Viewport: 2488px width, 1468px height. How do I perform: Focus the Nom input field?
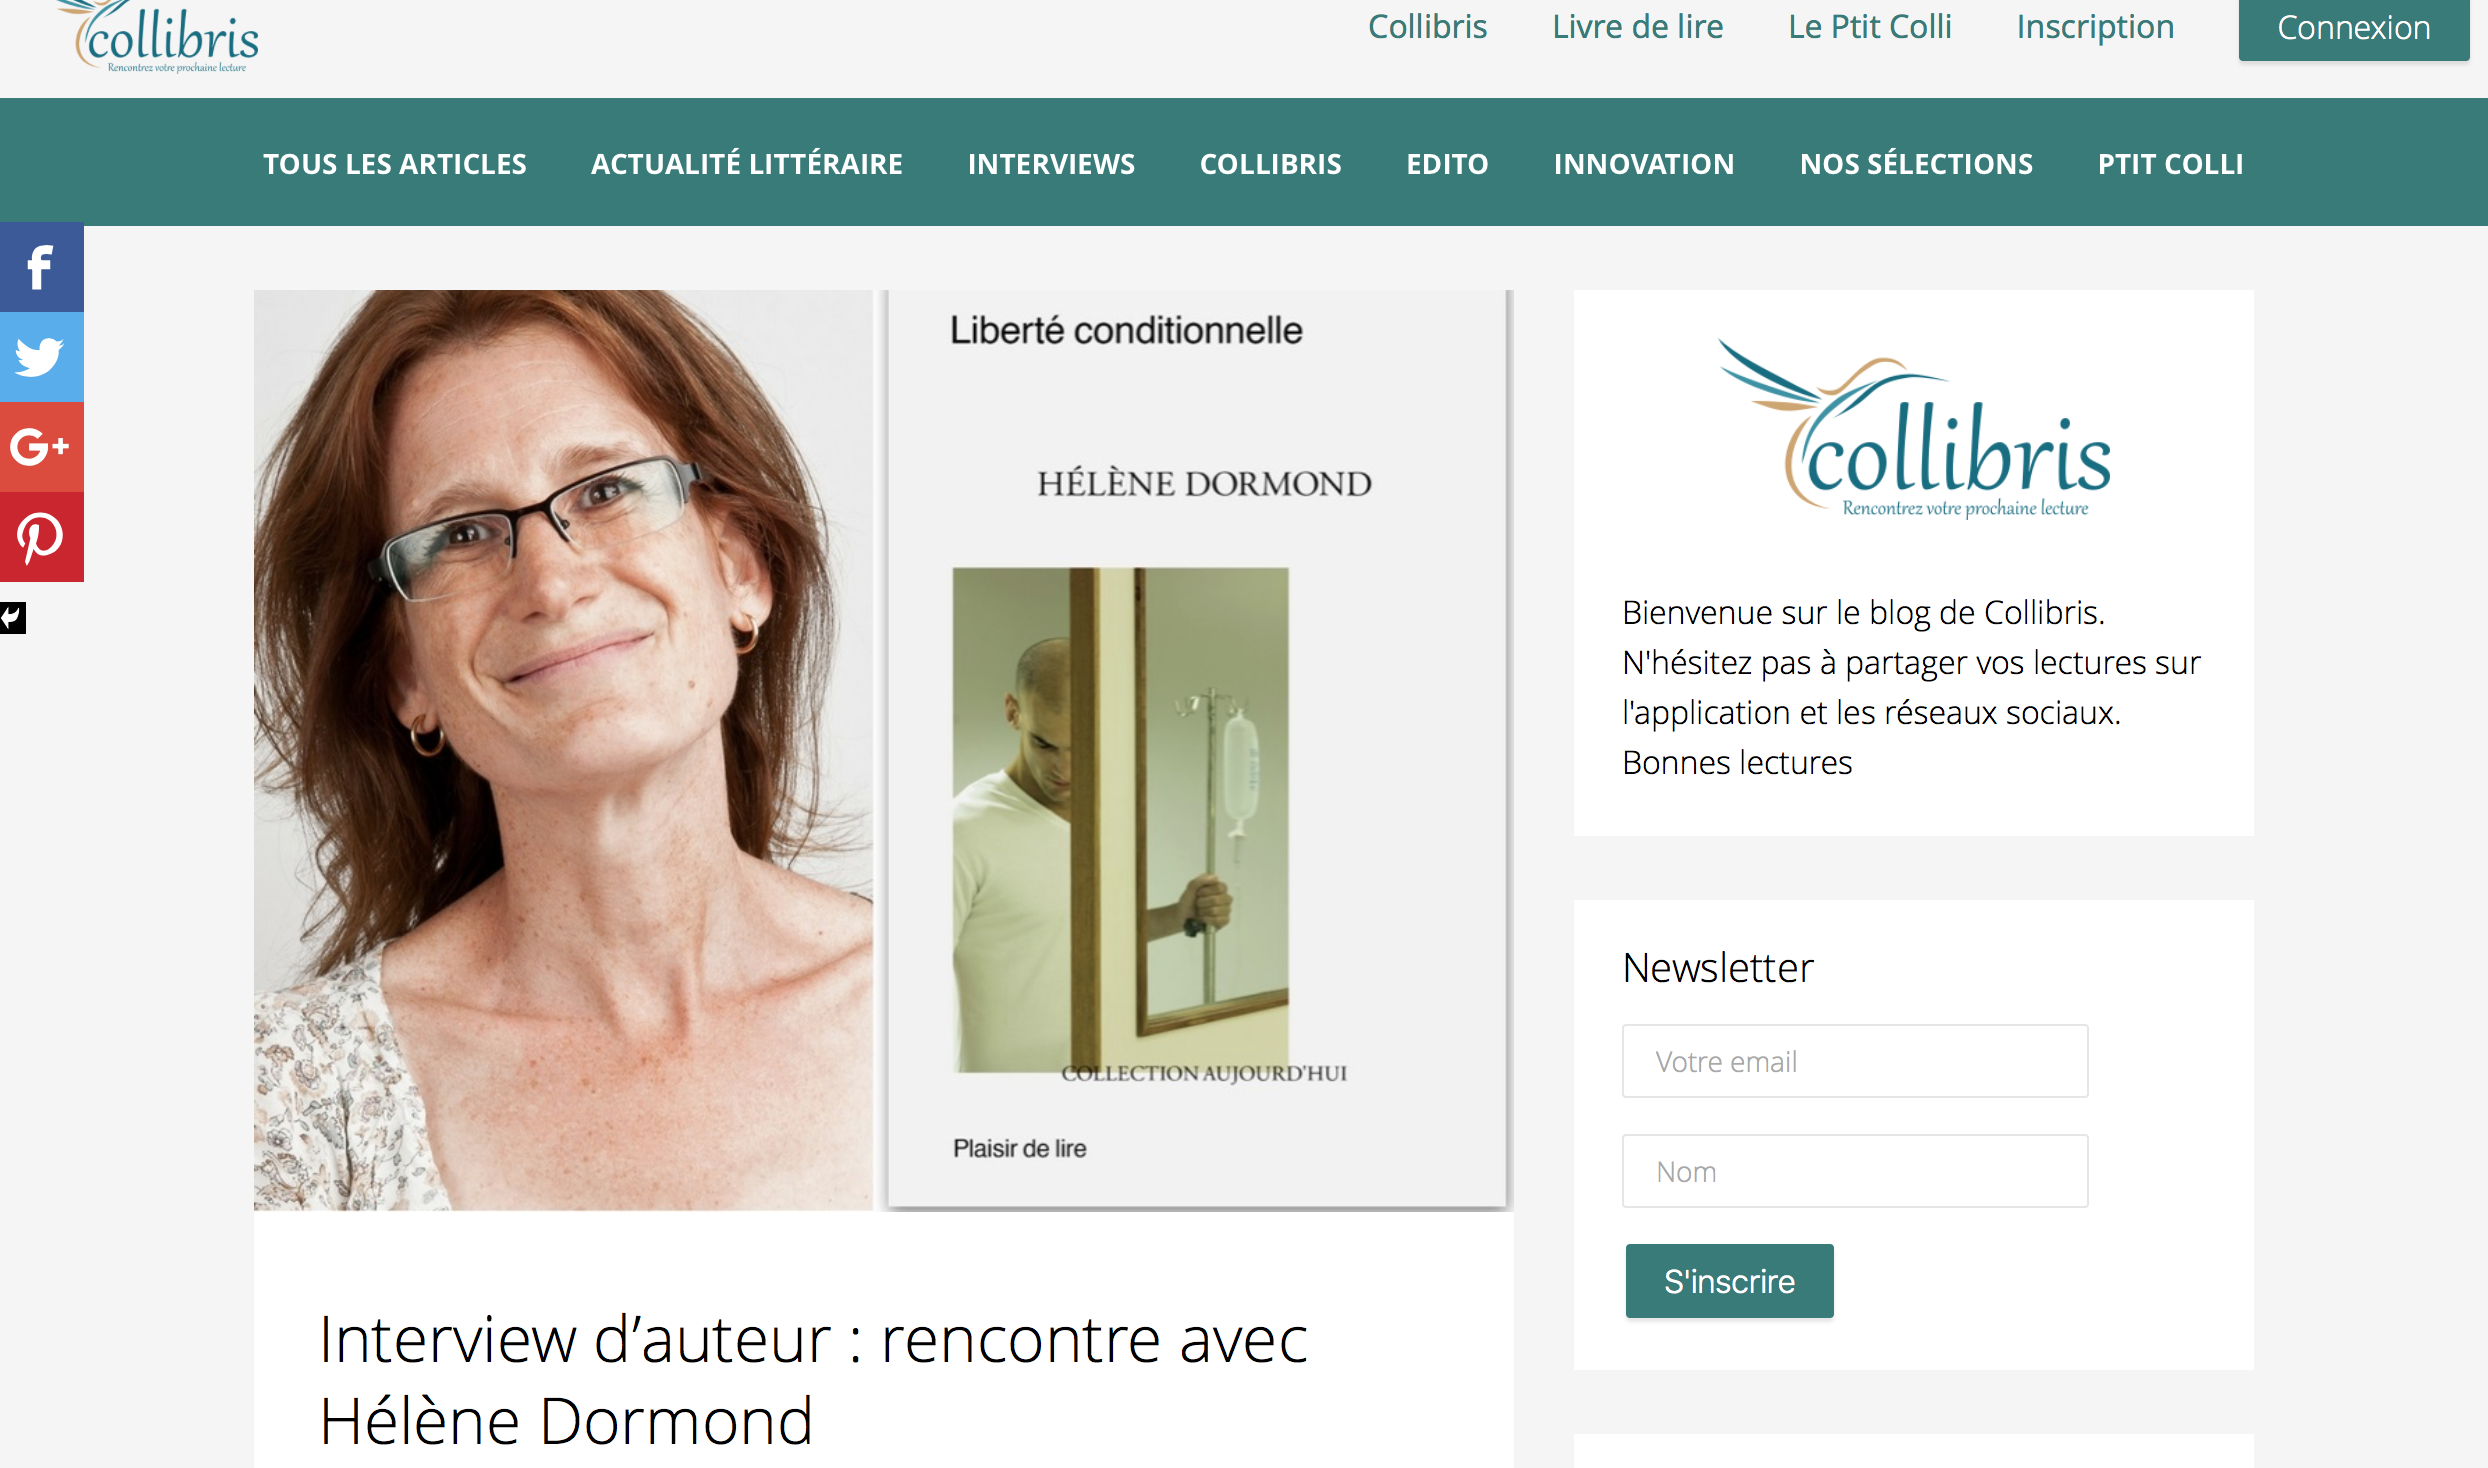(1855, 1171)
